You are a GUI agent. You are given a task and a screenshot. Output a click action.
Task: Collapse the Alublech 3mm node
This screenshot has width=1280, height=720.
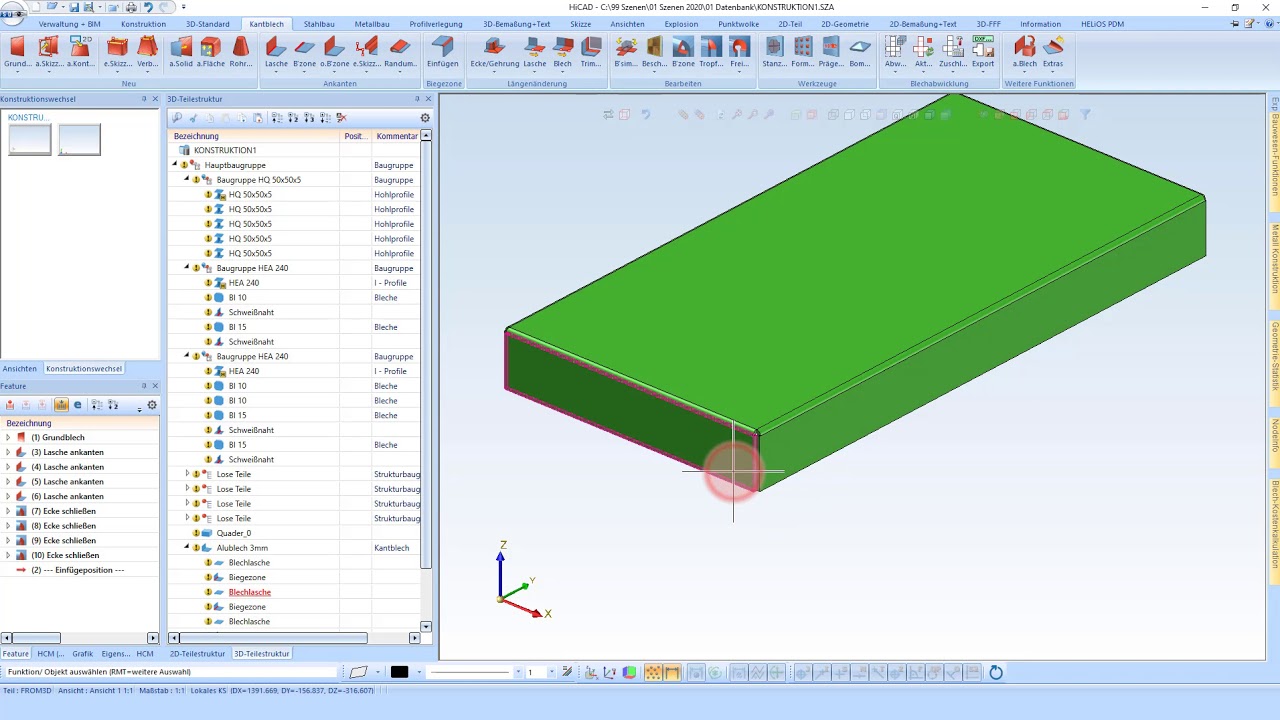(x=187, y=548)
